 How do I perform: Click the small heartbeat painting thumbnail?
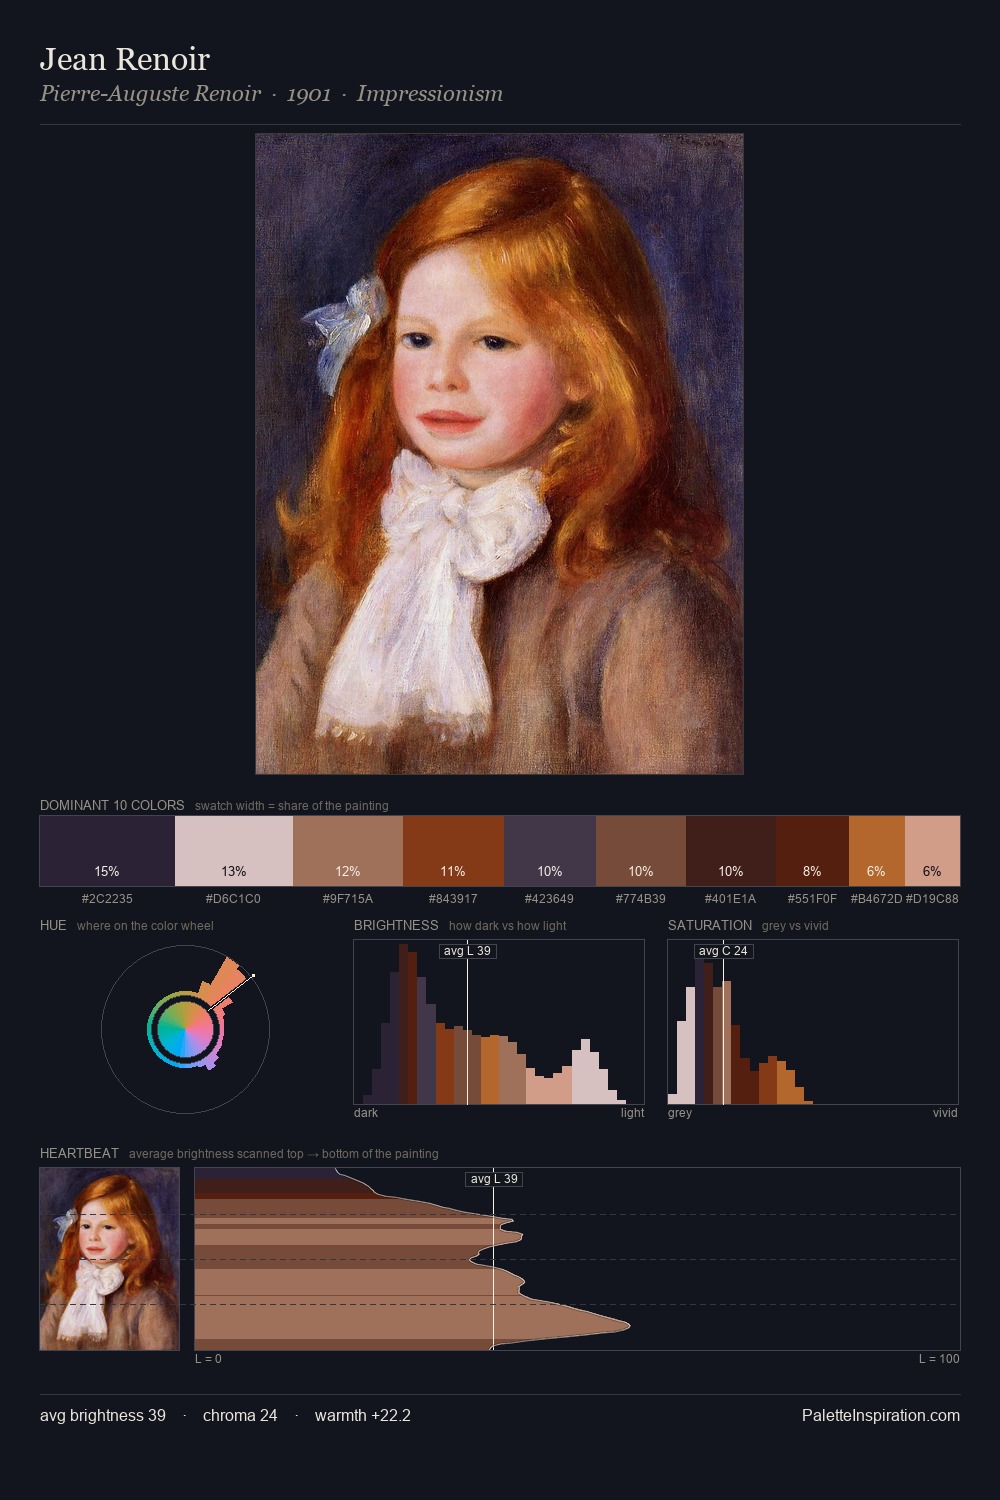tap(110, 1259)
